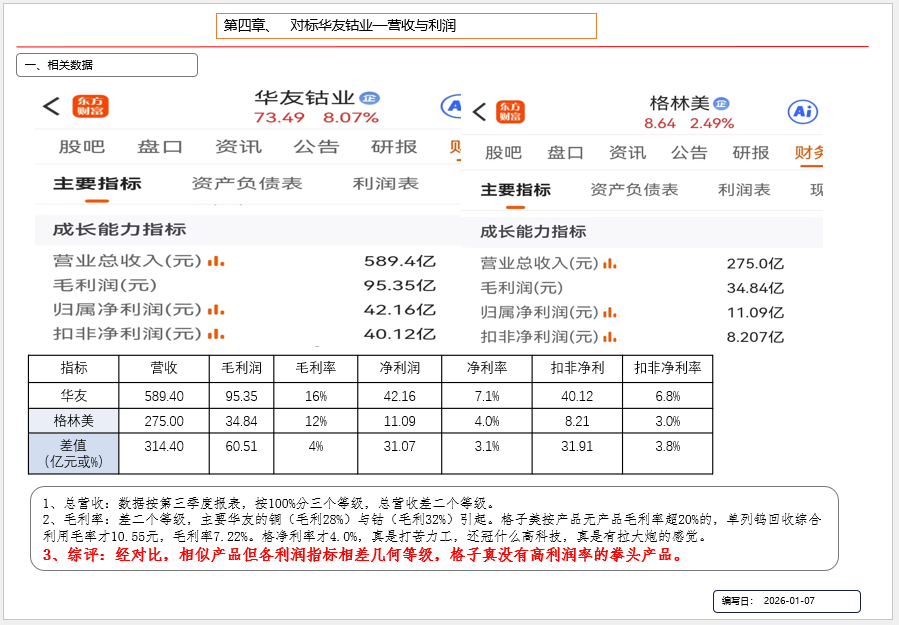Select the 指标 header cell in table
The height and width of the screenshot is (625, 899).
coord(74,369)
